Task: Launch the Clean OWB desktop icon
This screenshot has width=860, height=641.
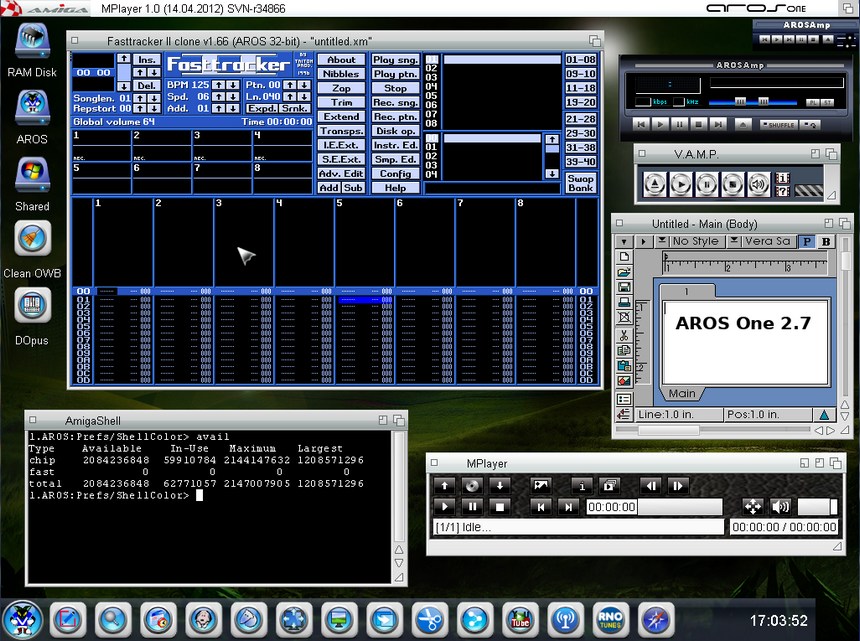Action: [x=32, y=238]
